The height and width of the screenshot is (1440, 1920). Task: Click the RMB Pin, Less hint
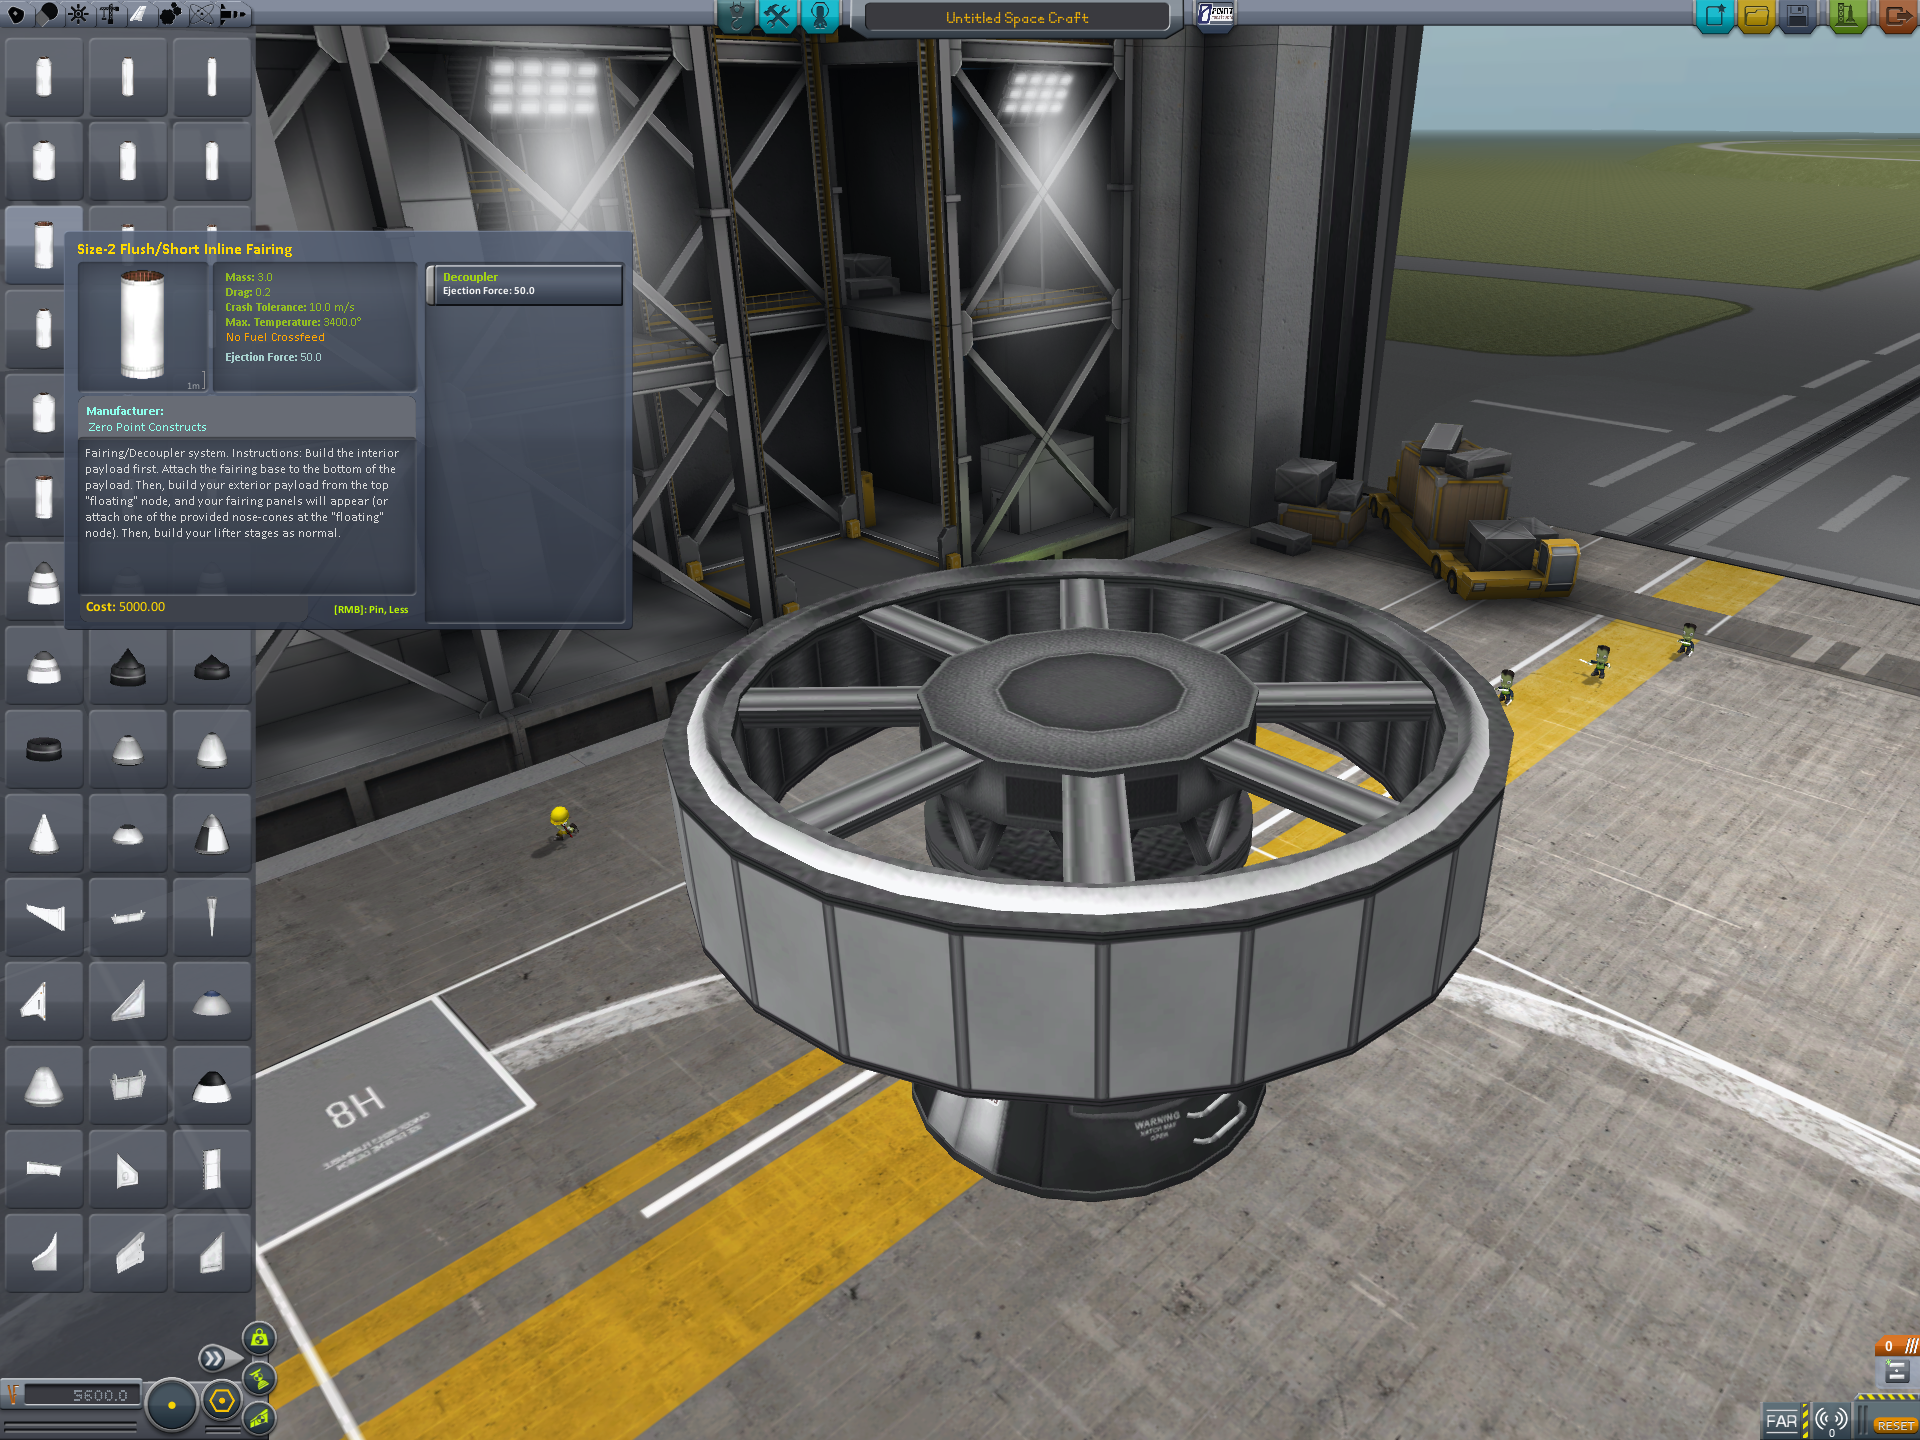pyautogui.click(x=371, y=609)
